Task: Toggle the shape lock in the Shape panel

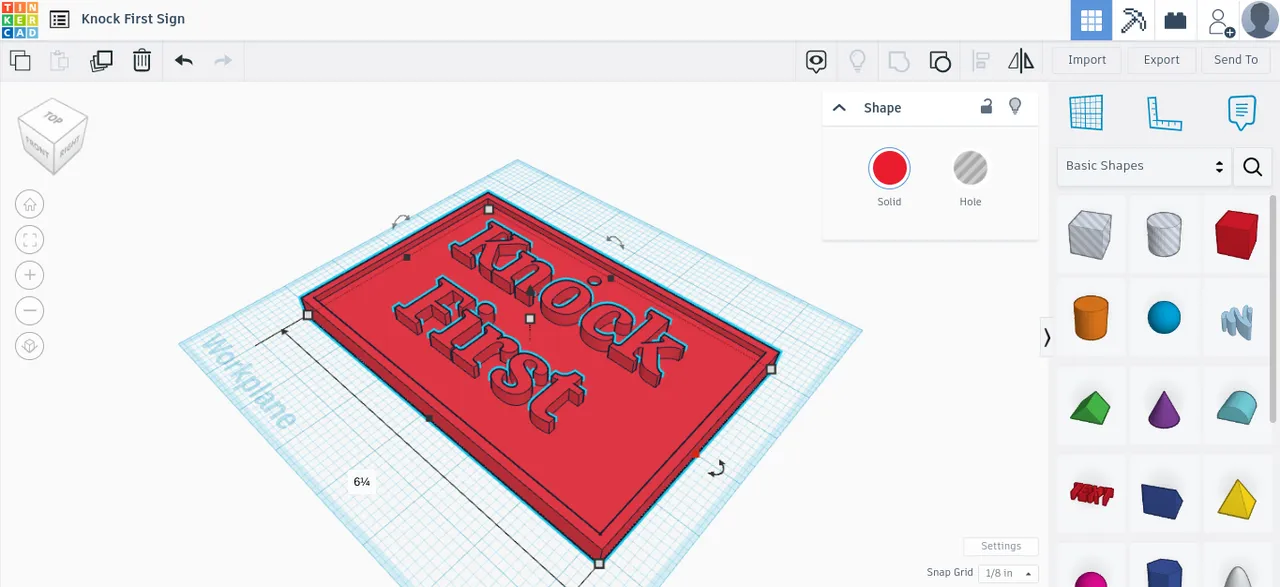Action: tap(986, 107)
